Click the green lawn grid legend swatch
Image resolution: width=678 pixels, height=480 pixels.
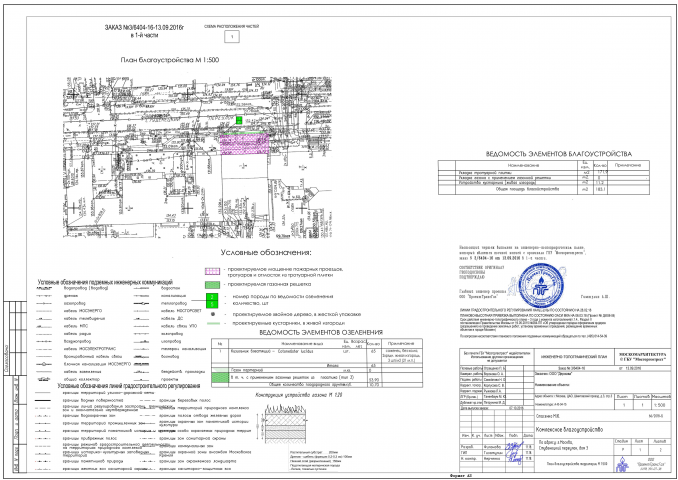click(212, 285)
